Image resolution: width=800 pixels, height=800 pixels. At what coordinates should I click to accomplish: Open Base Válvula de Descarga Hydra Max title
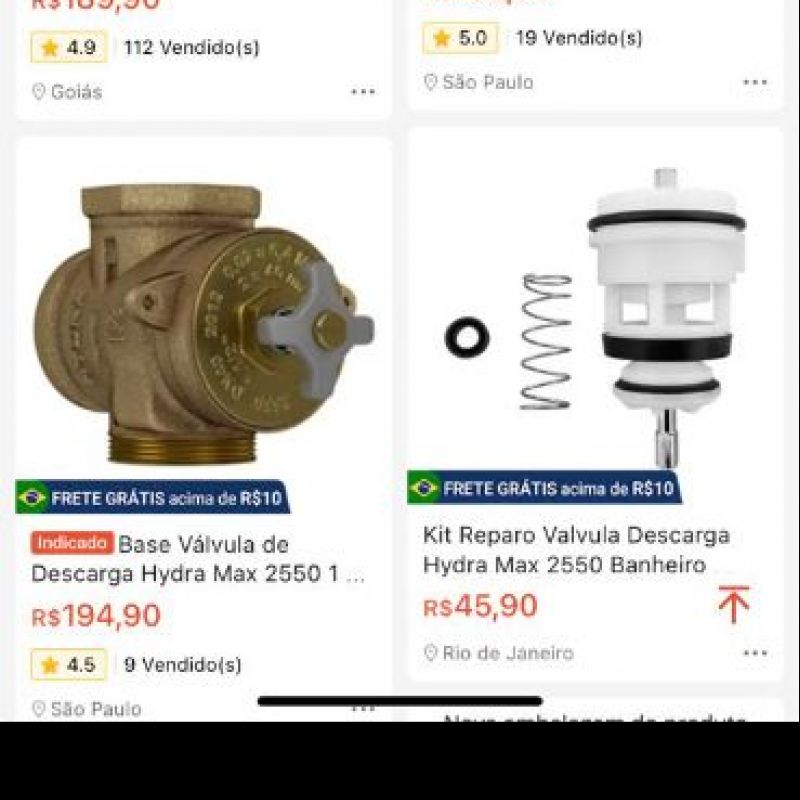coord(199,559)
